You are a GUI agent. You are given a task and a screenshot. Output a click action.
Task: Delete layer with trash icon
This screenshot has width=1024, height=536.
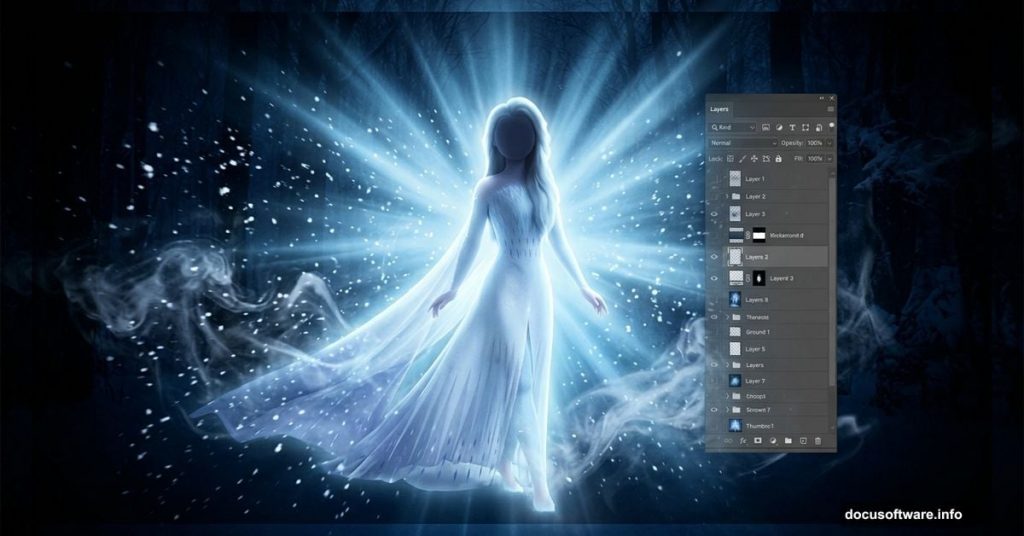click(818, 441)
